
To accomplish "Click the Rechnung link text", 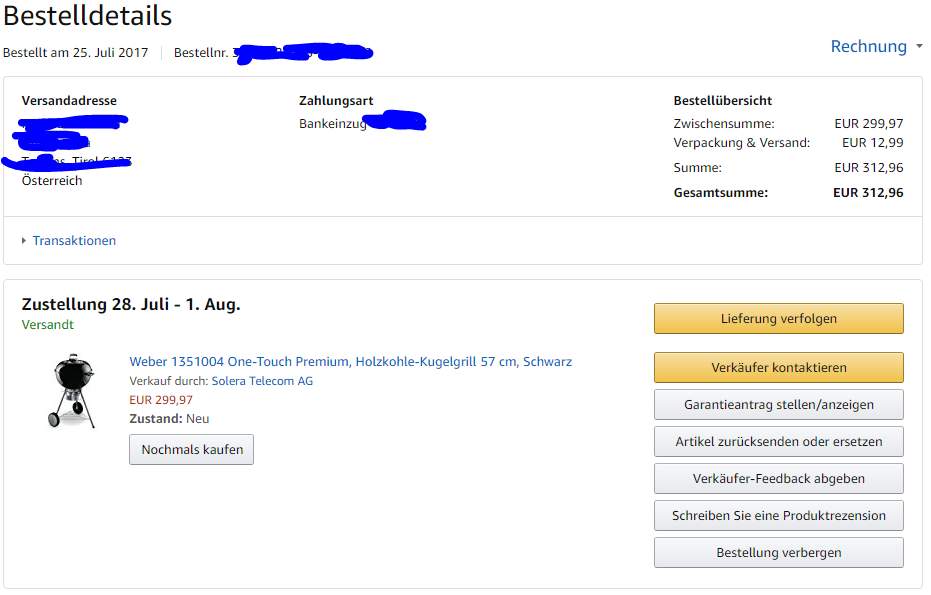I will (x=867, y=47).
